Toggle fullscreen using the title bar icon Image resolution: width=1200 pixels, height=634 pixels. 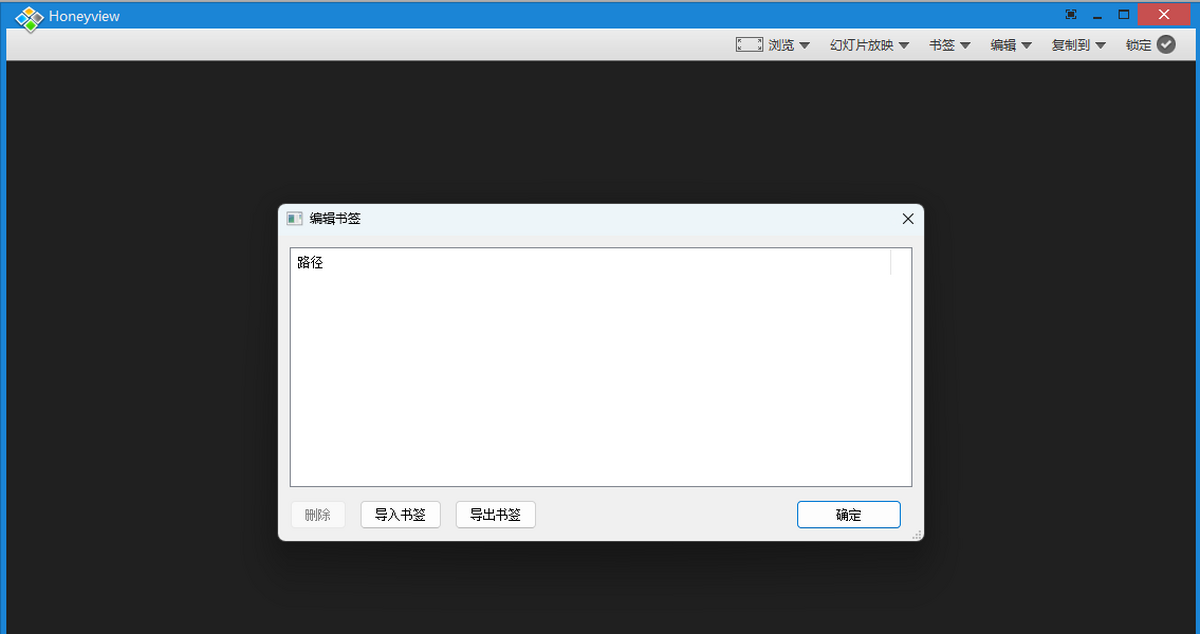tap(1071, 15)
